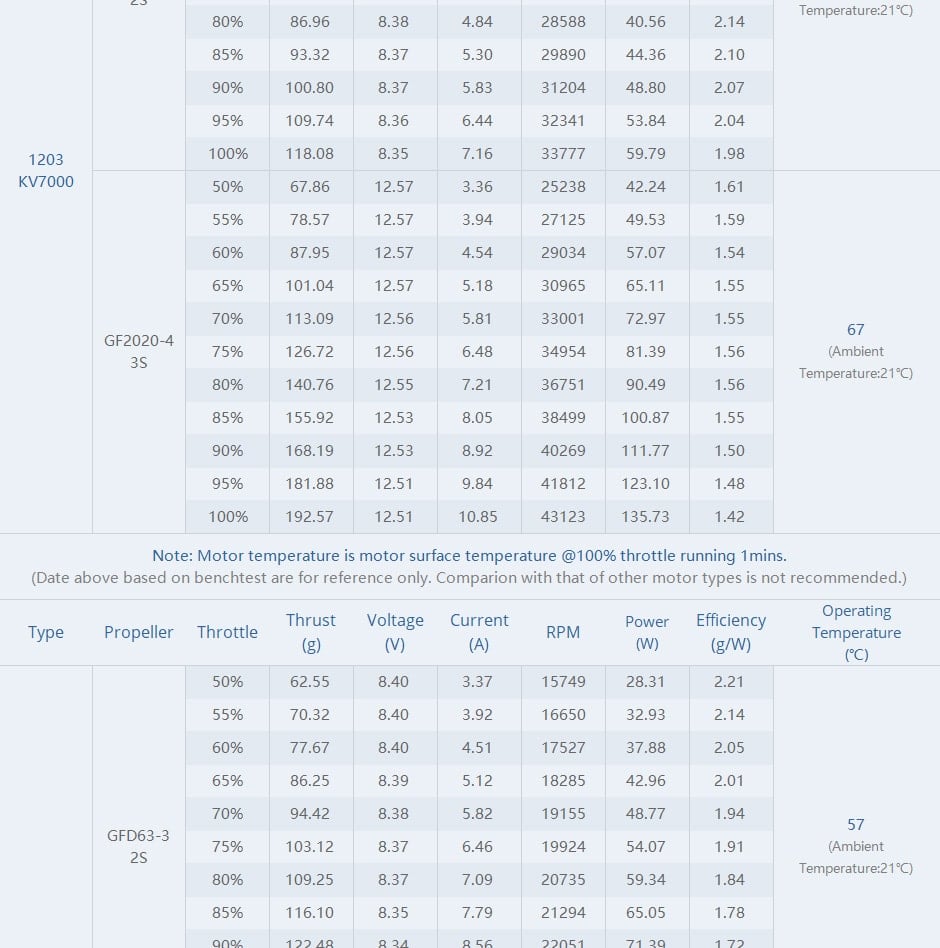The height and width of the screenshot is (948, 940).
Task: Click the GF2020-4 3S propeller cell
Action: coord(139,351)
